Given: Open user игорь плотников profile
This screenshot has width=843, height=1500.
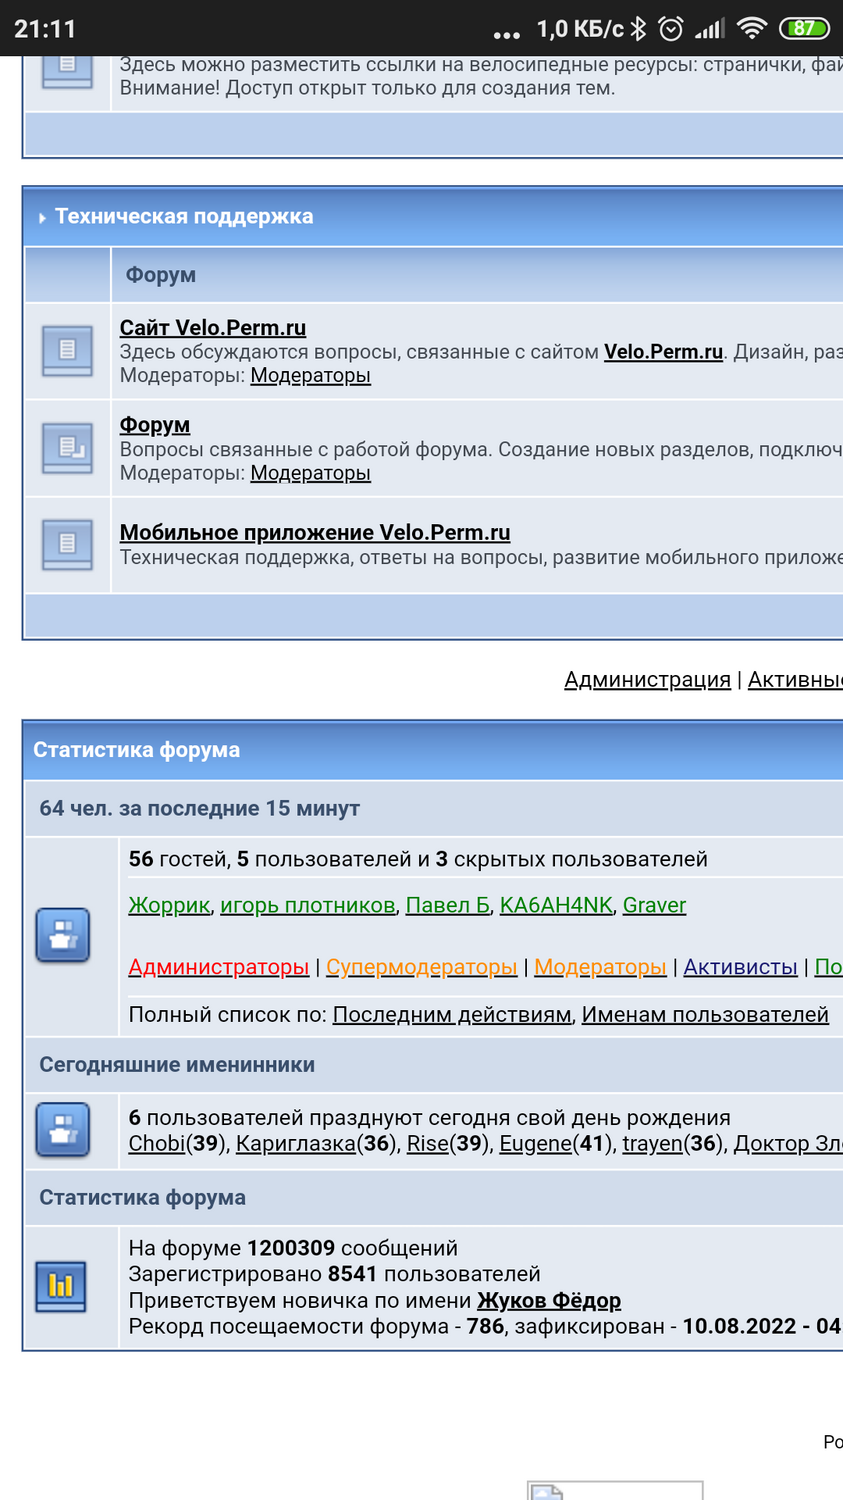Looking at the screenshot, I should (x=308, y=905).
